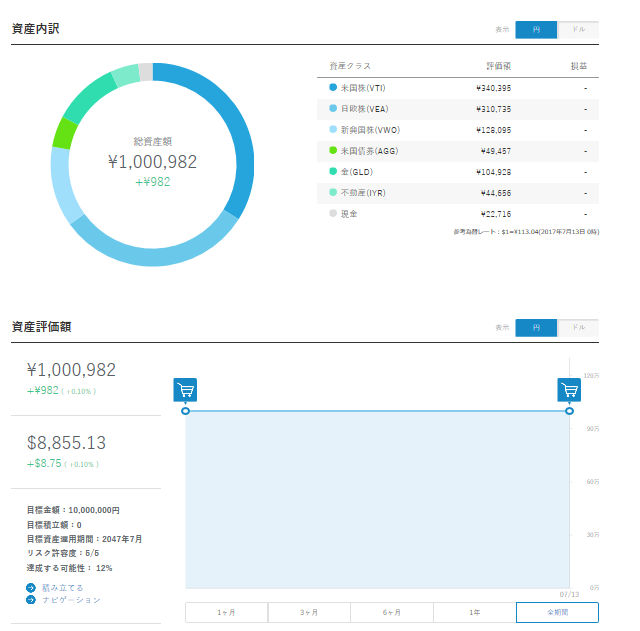Click the リスク許容度：5/5 line
Screen dimensions: 640x631
(x=63, y=553)
